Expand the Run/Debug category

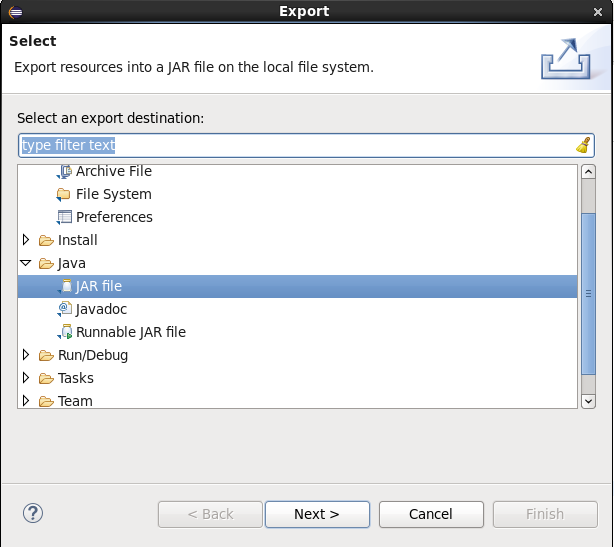pos(26,355)
